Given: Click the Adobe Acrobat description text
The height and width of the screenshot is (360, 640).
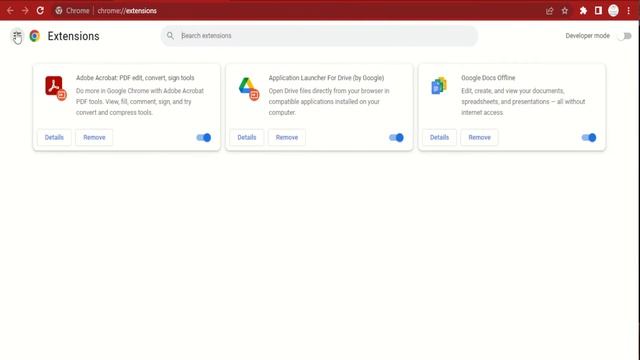Looking at the screenshot, I should (140, 102).
